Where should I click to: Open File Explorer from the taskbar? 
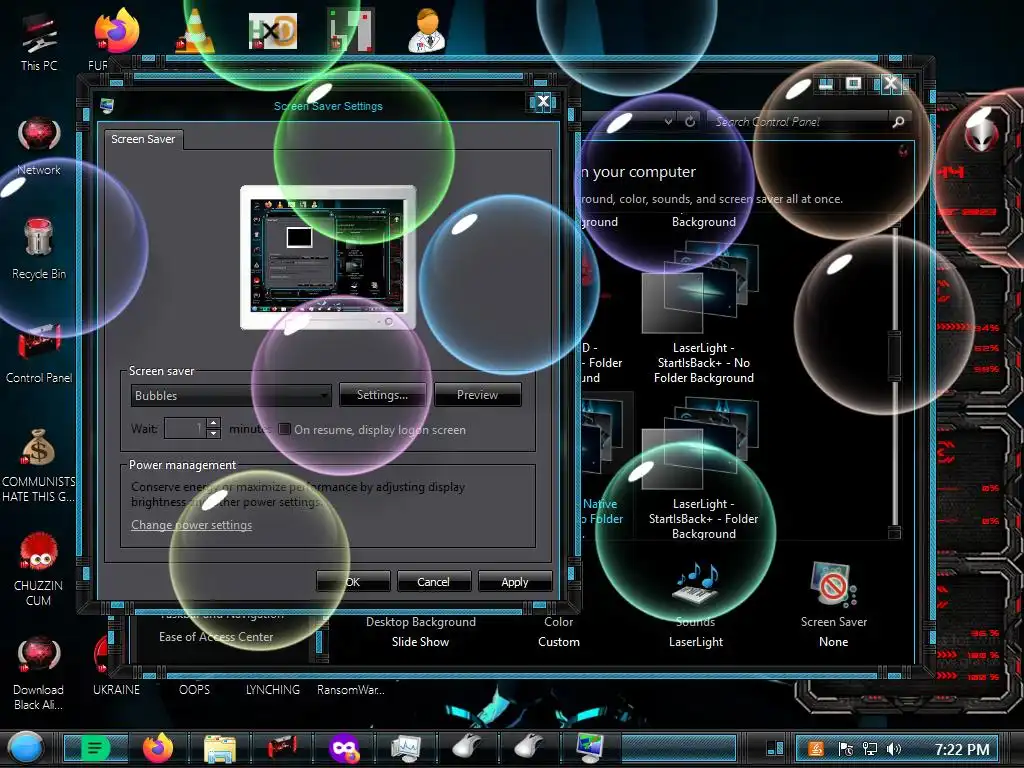[x=220, y=748]
